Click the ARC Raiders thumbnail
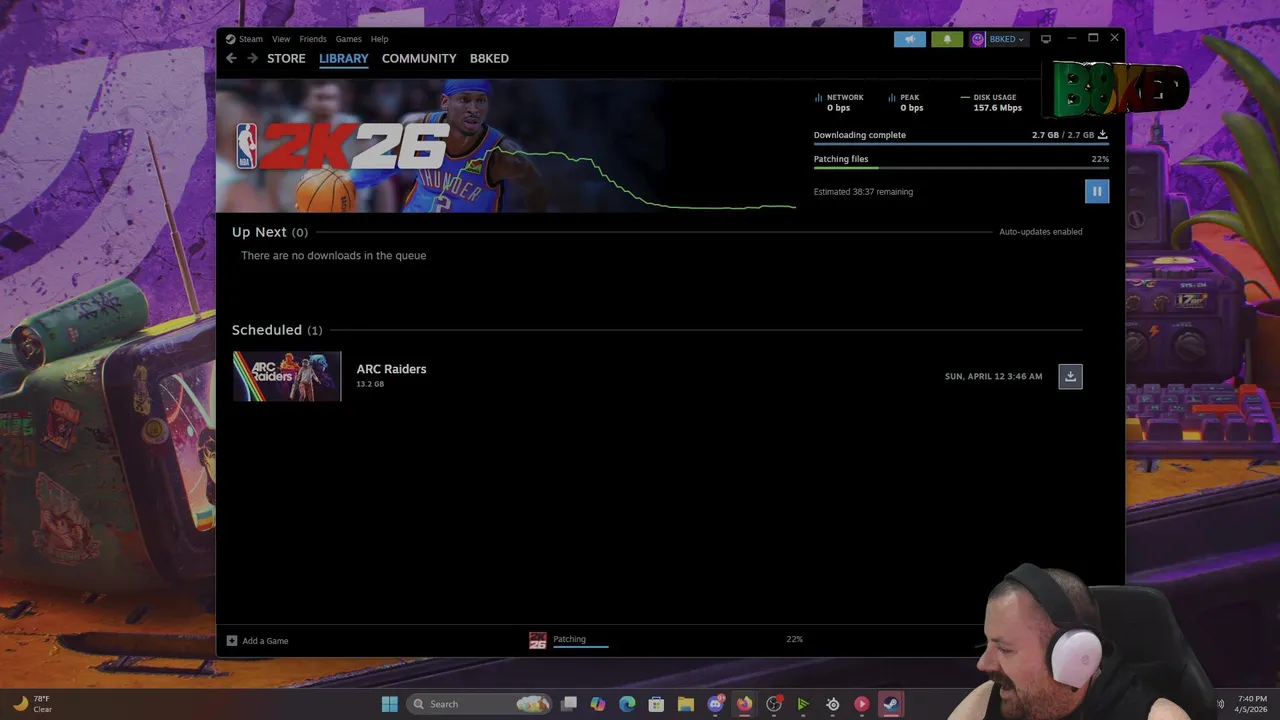 tap(287, 376)
